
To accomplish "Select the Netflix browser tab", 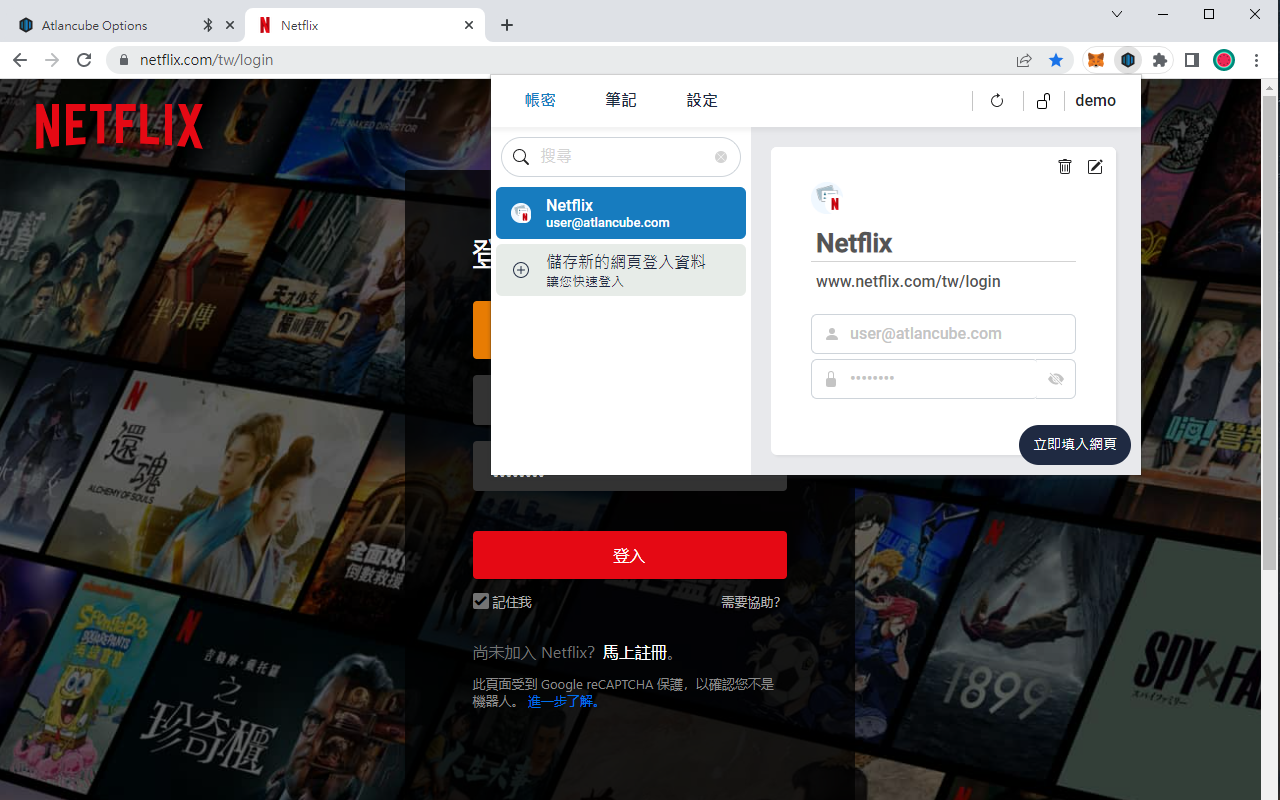I will (366, 25).
